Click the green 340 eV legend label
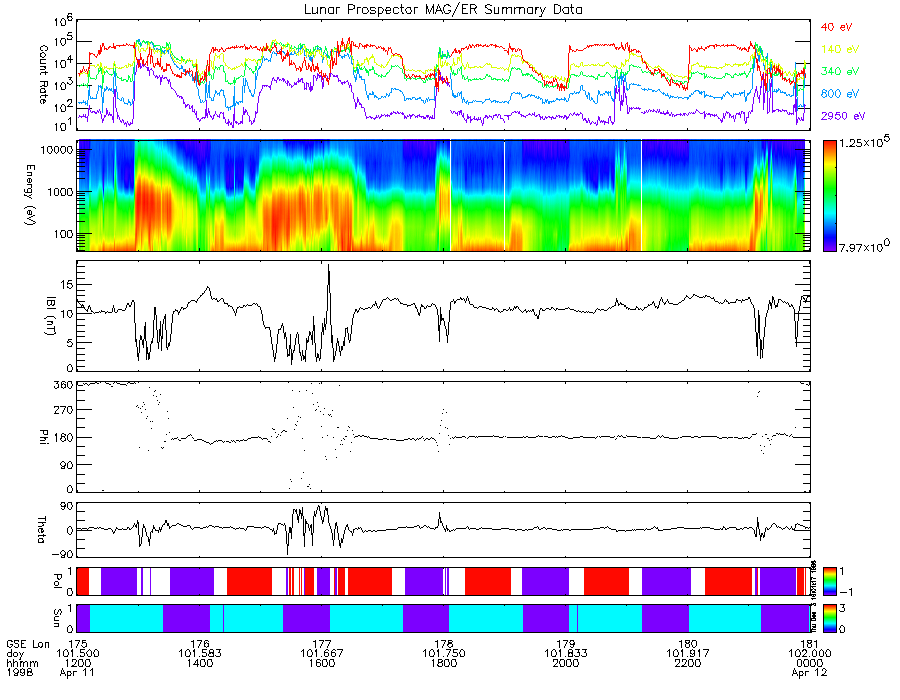 (840, 71)
